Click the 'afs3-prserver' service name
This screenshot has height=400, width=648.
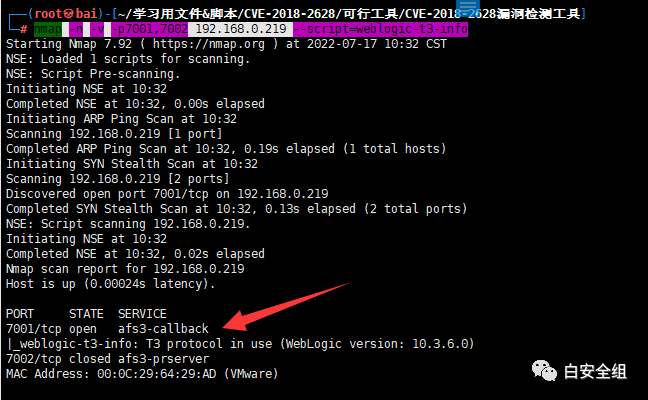pos(163,359)
